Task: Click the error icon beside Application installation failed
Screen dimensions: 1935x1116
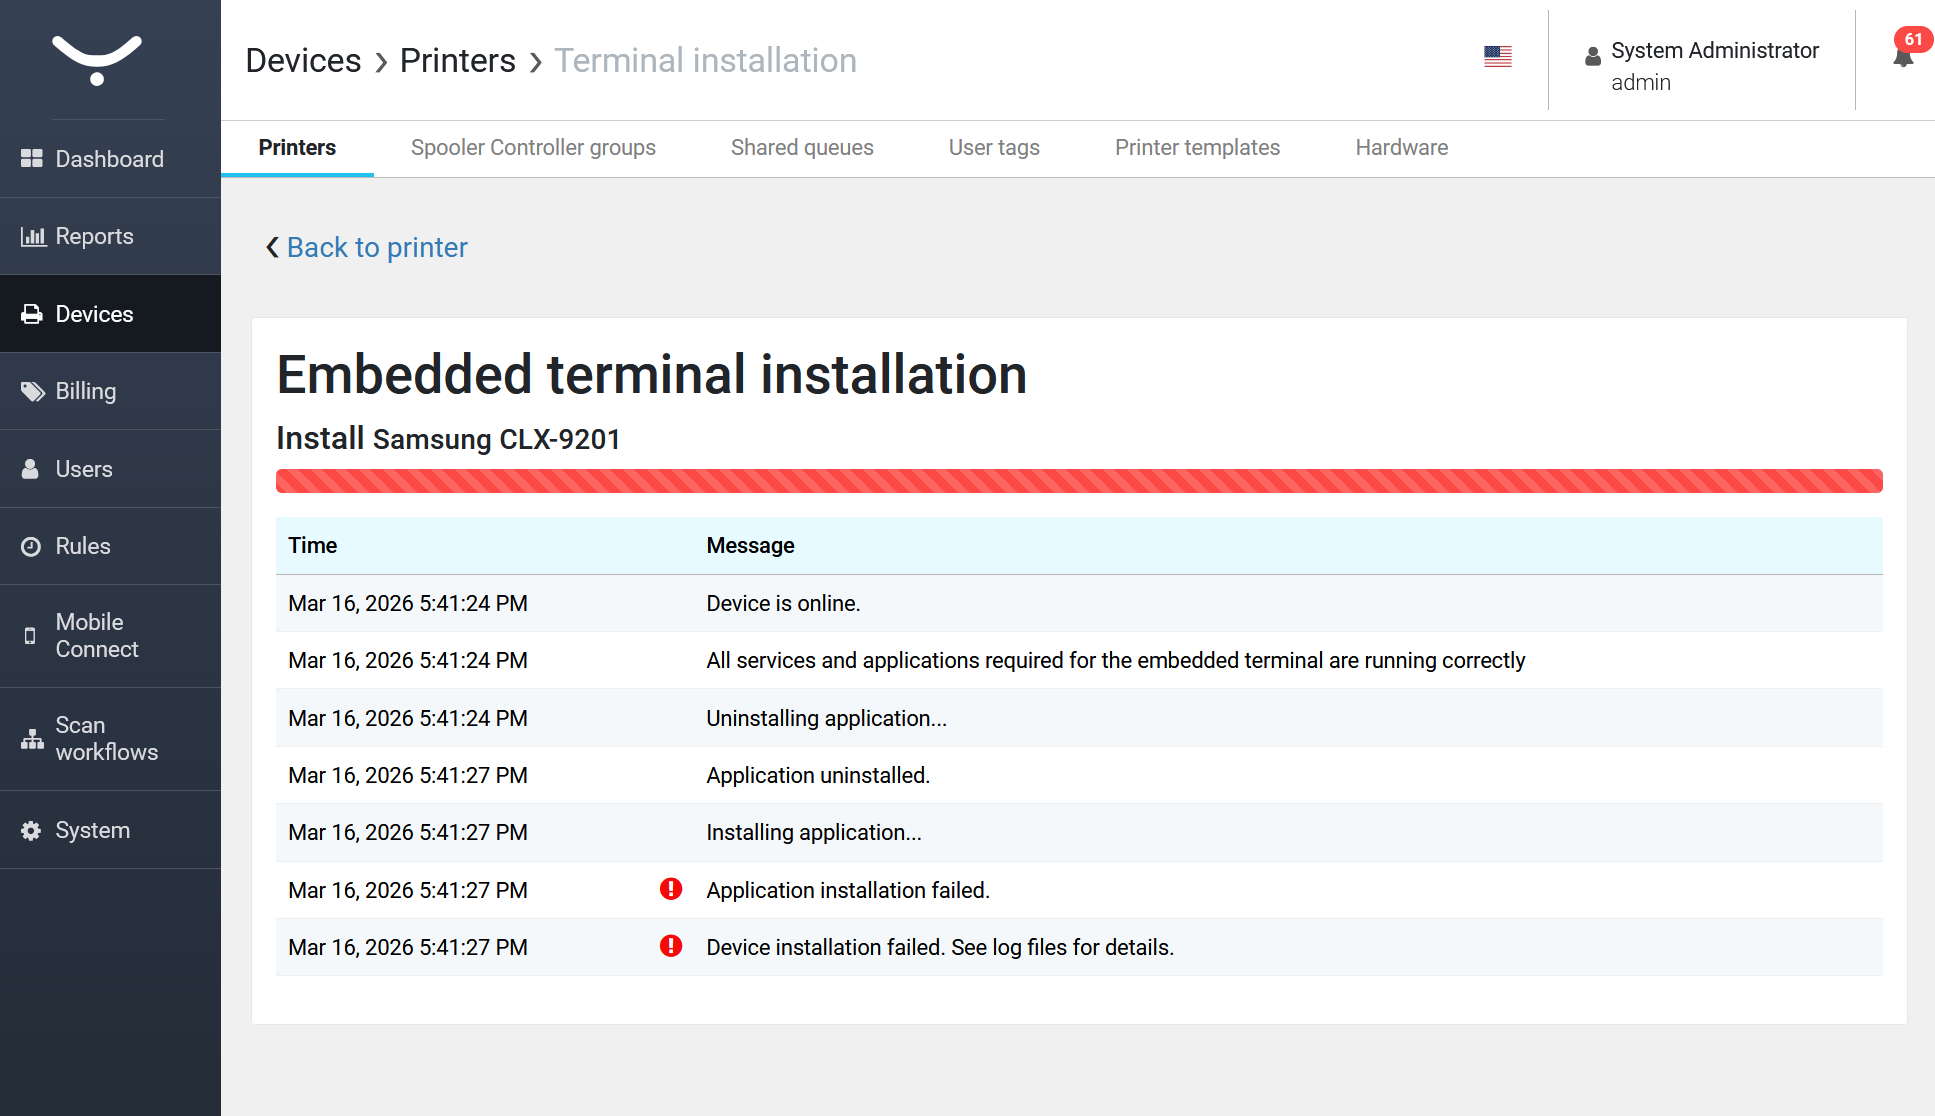Action: click(671, 889)
